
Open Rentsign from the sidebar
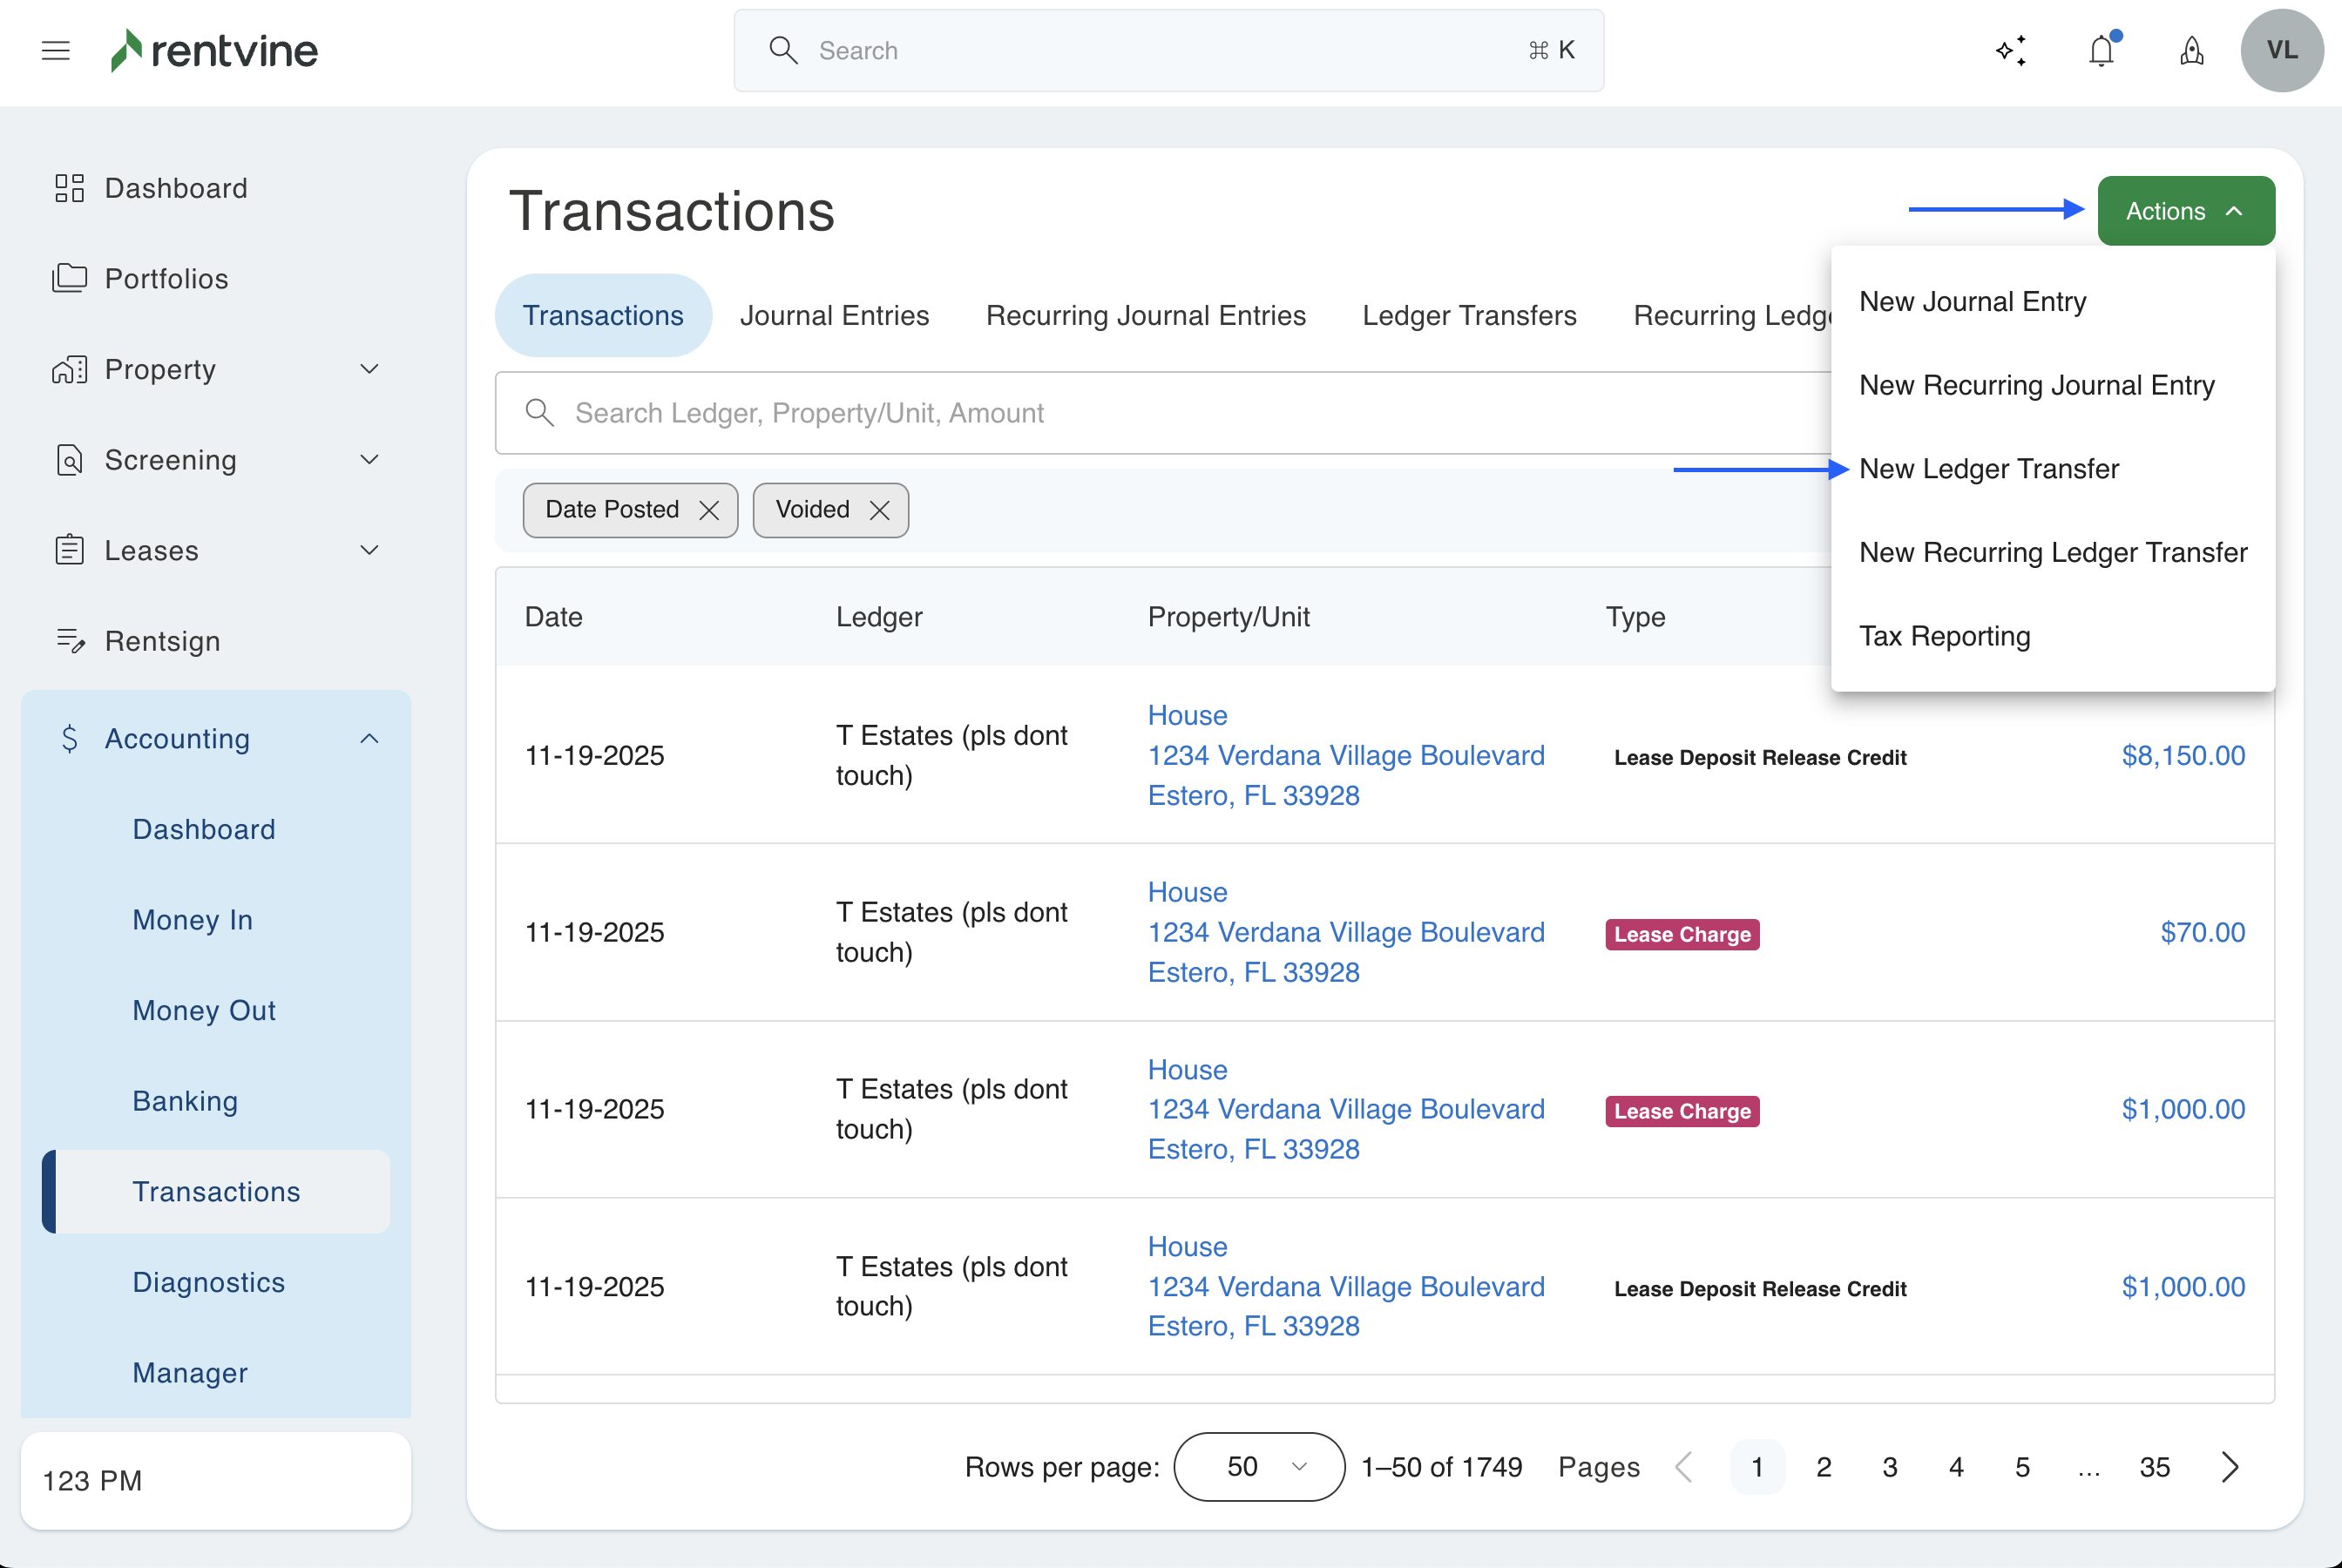click(x=162, y=641)
